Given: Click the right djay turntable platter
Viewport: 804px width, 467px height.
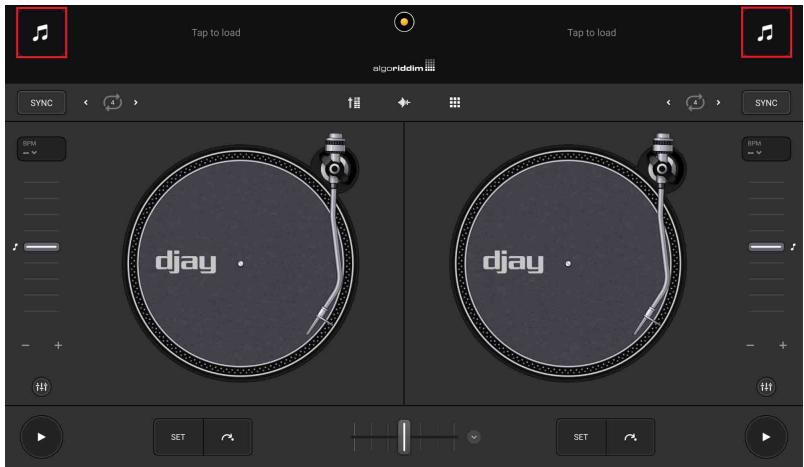Looking at the screenshot, I should coord(568,263).
